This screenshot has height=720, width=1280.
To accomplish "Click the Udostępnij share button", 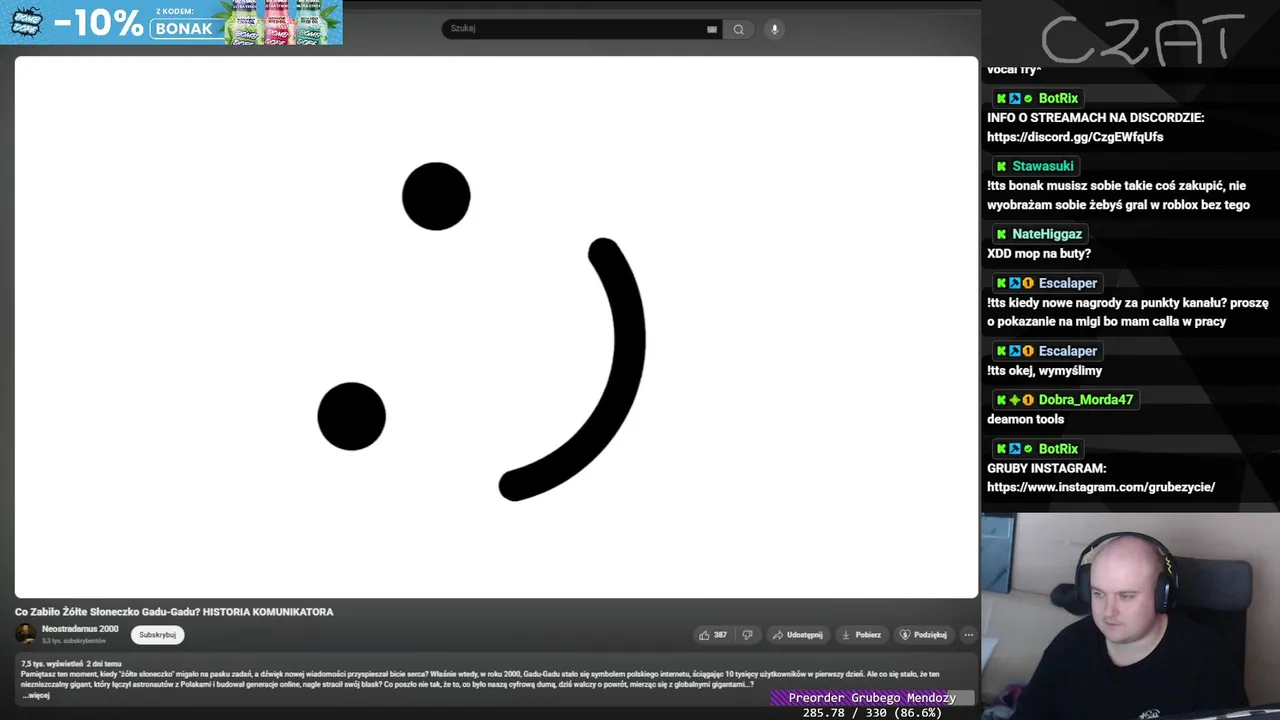I will point(797,635).
